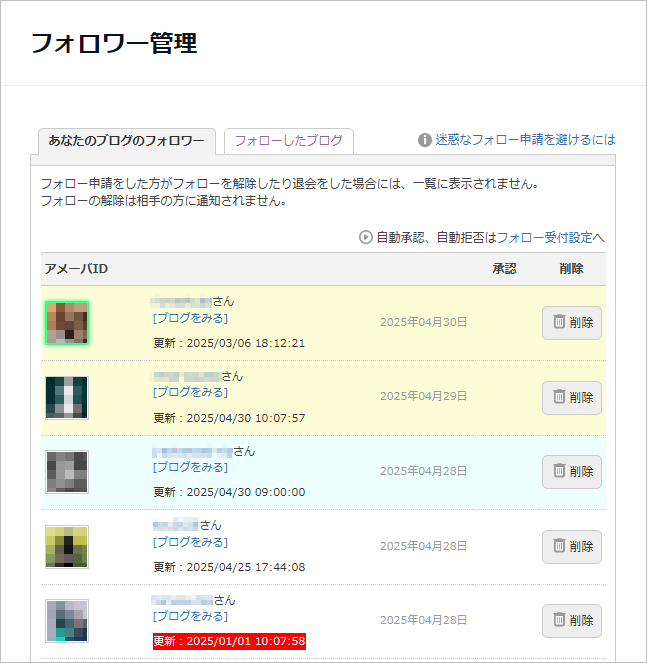Click the gray avatar of the third follower
Screen dimensions: 647x663
click(67, 472)
